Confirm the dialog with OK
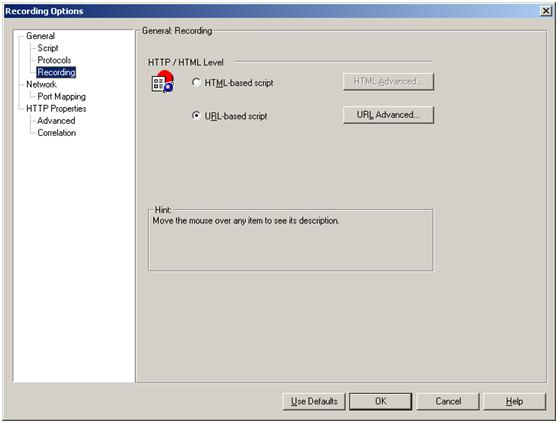 pyautogui.click(x=380, y=401)
